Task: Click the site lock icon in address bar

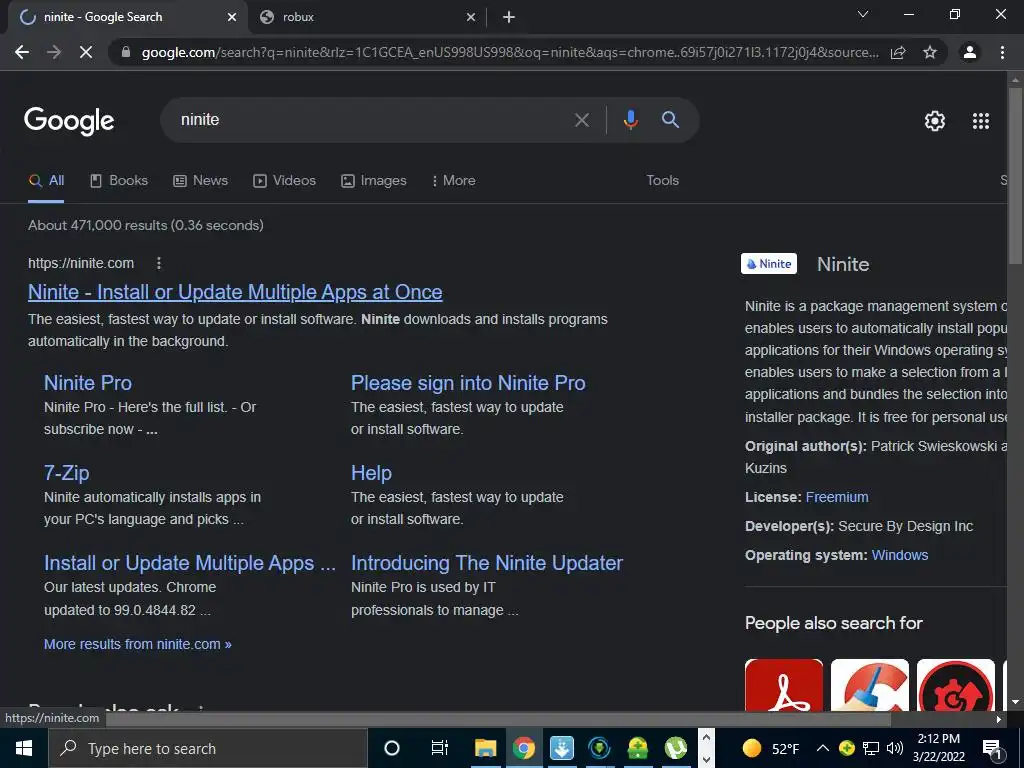Action: pos(126,52)
